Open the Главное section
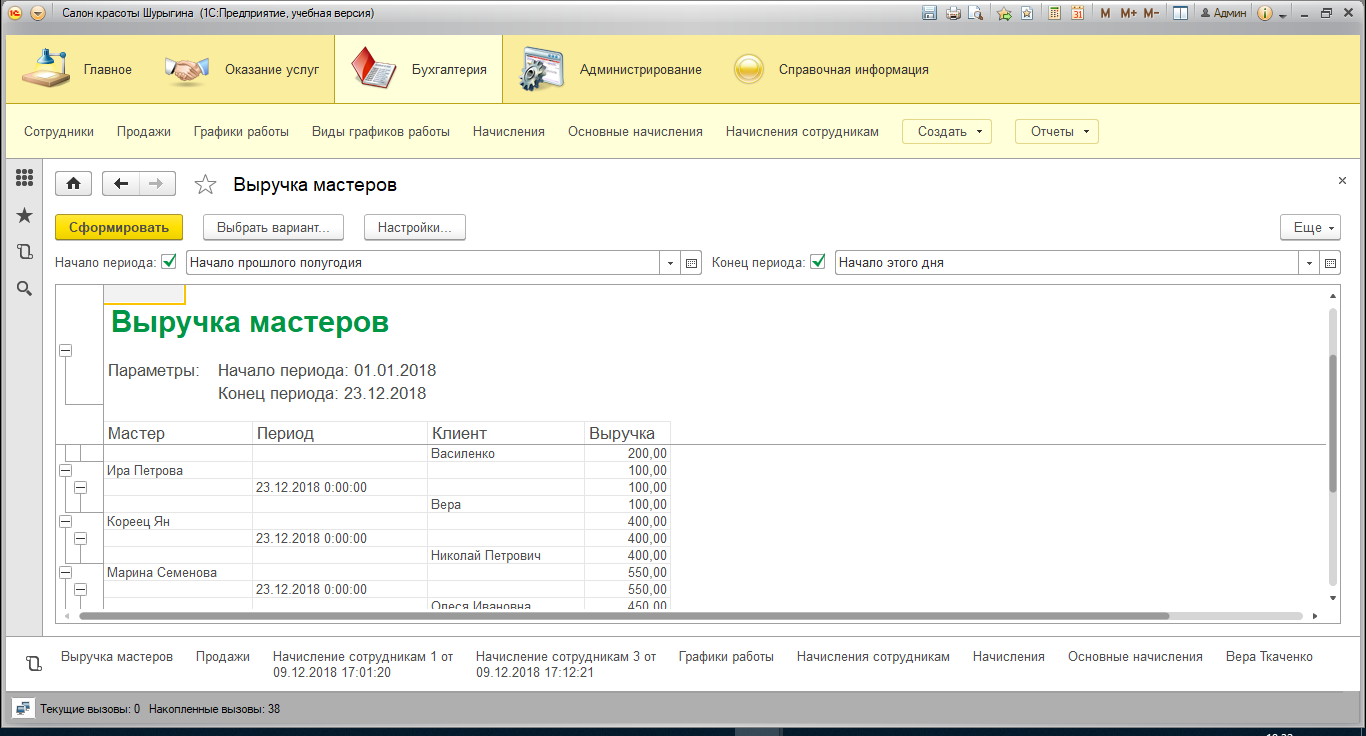1366x736 pixels. 77,70
